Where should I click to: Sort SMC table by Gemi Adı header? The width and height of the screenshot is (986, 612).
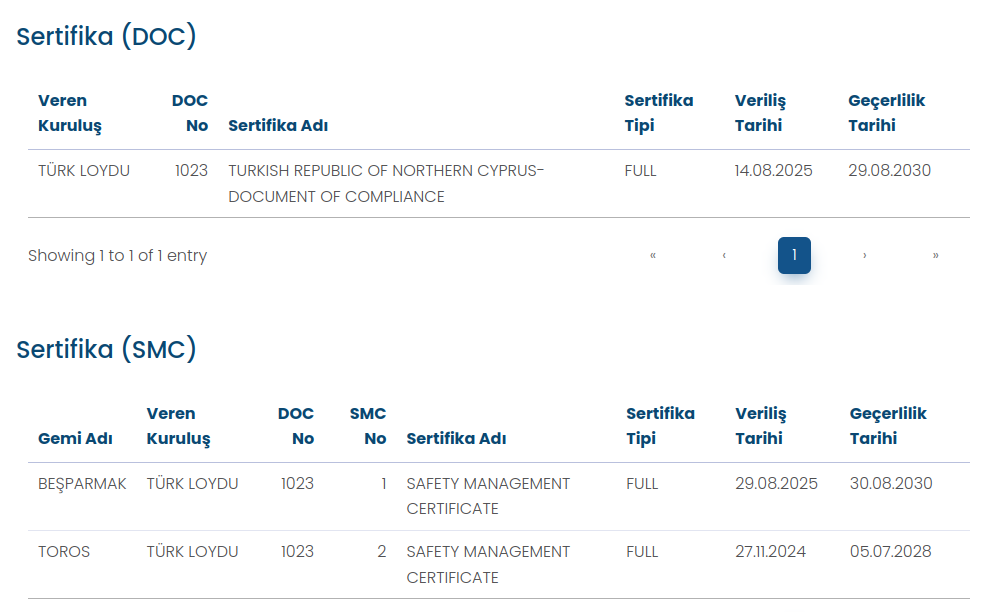(x=75, y=438)
